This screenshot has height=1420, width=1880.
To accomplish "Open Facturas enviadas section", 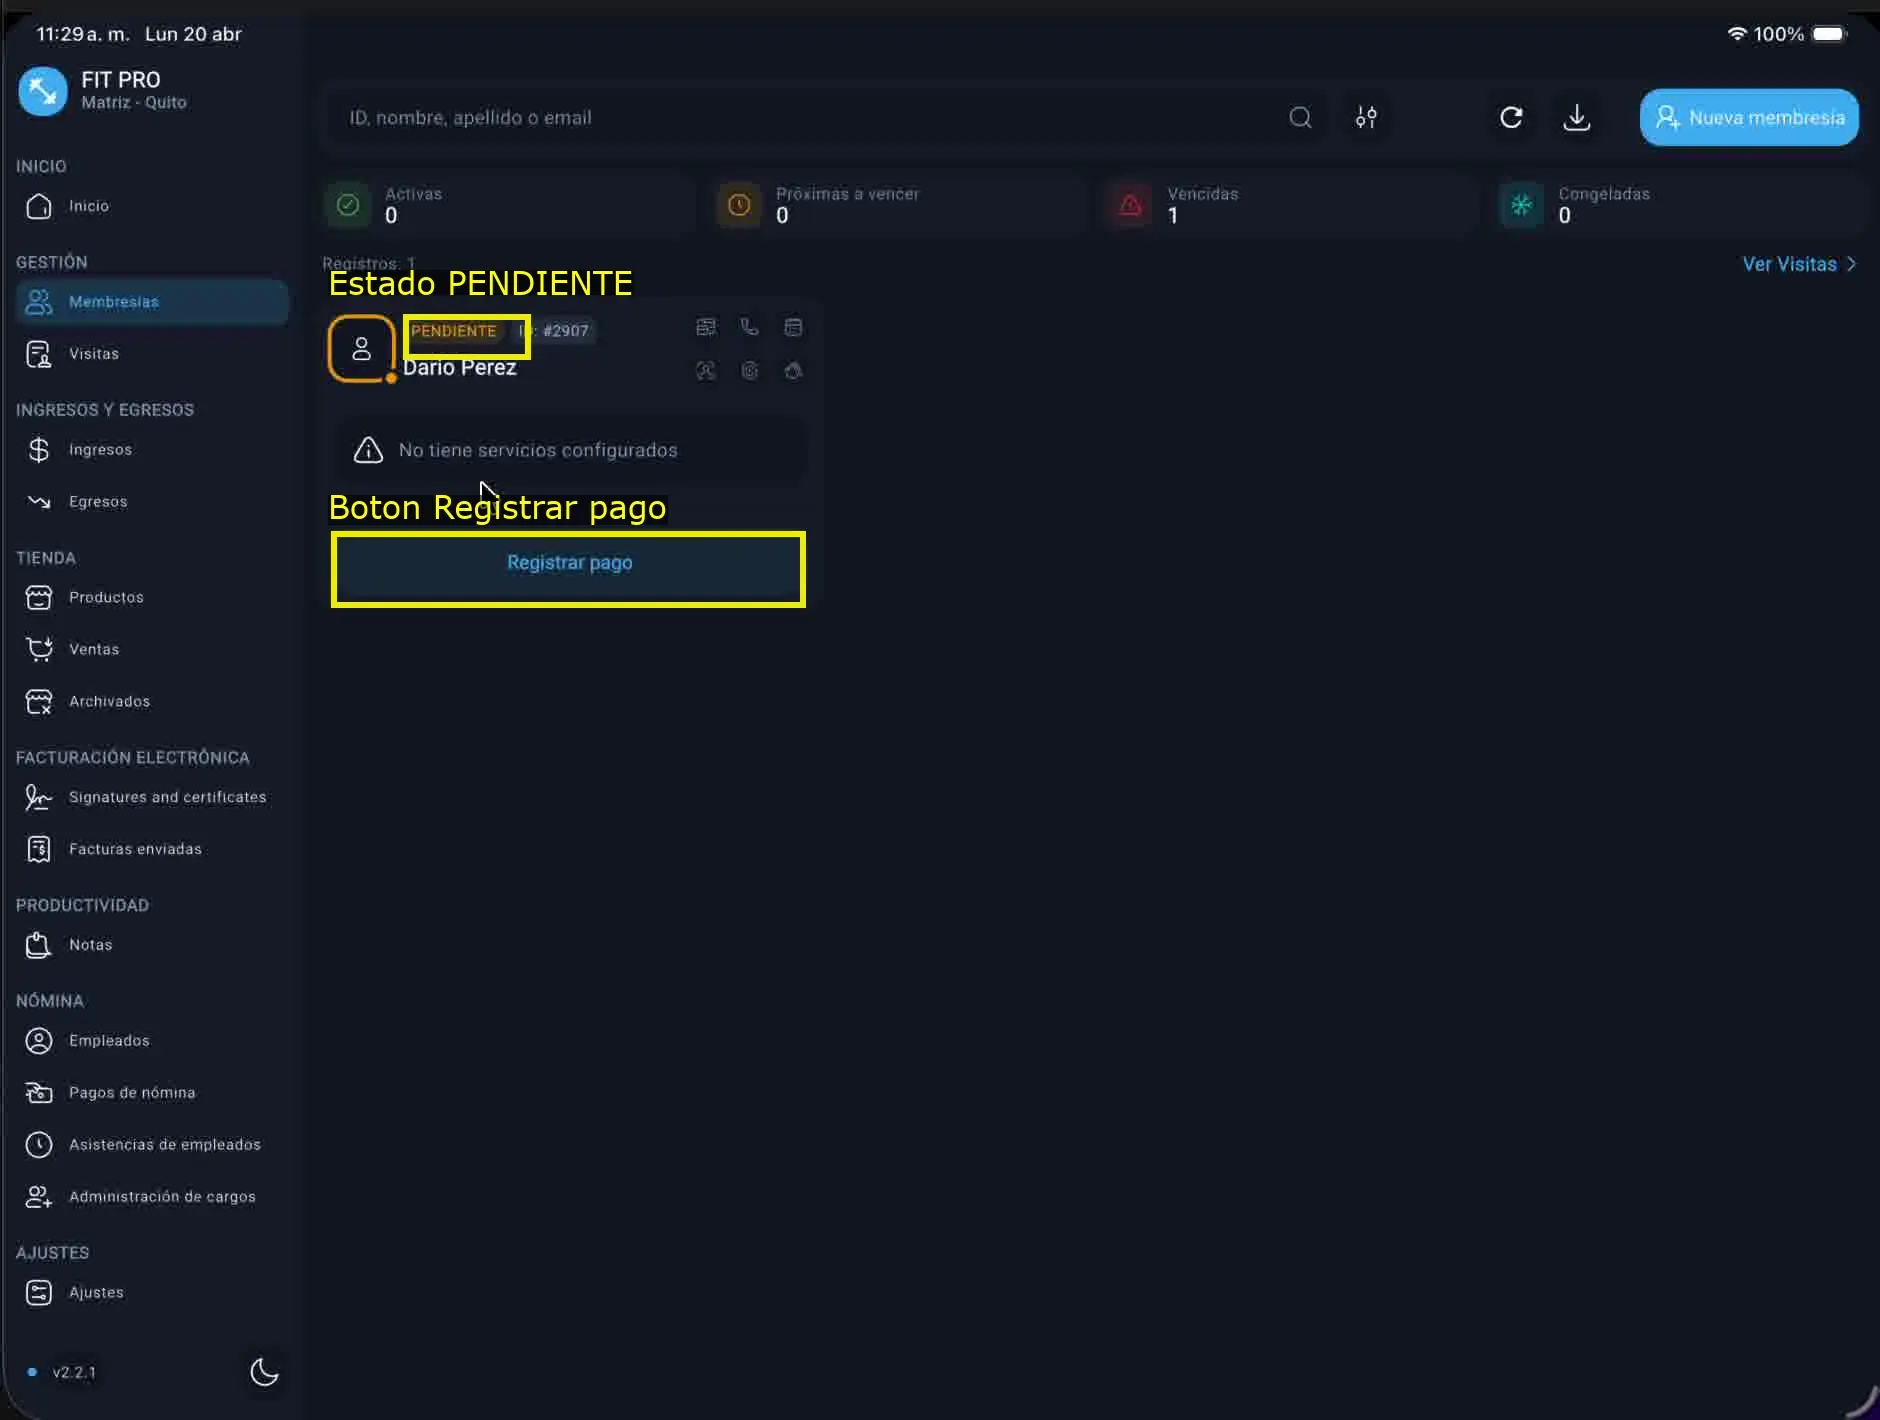I will pos(135,849).
